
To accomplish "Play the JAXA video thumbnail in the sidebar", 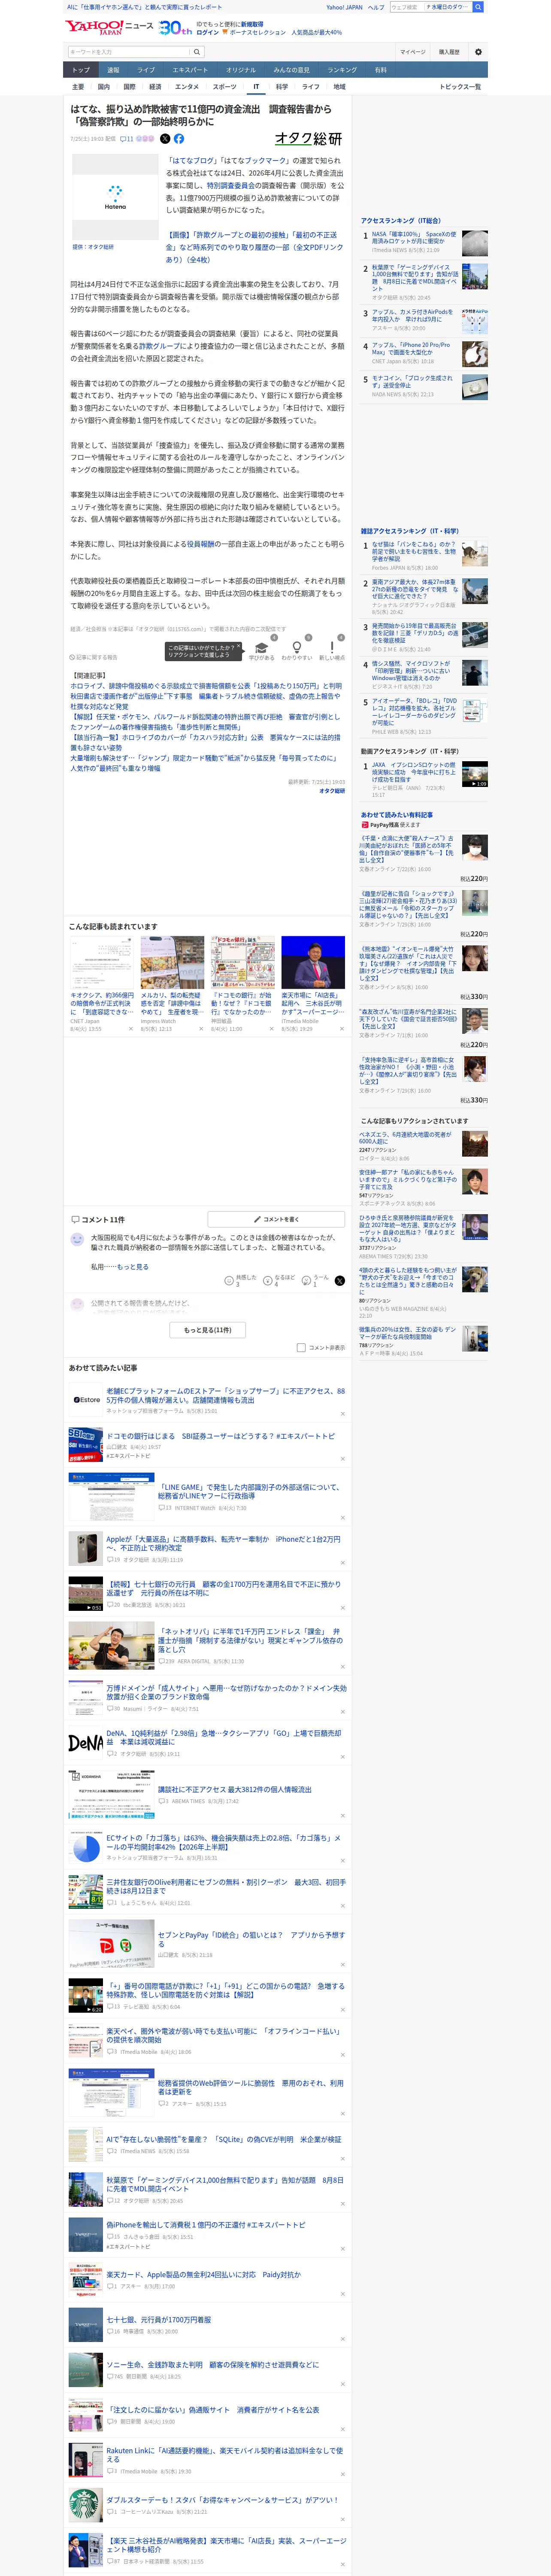I will (475, 774).
